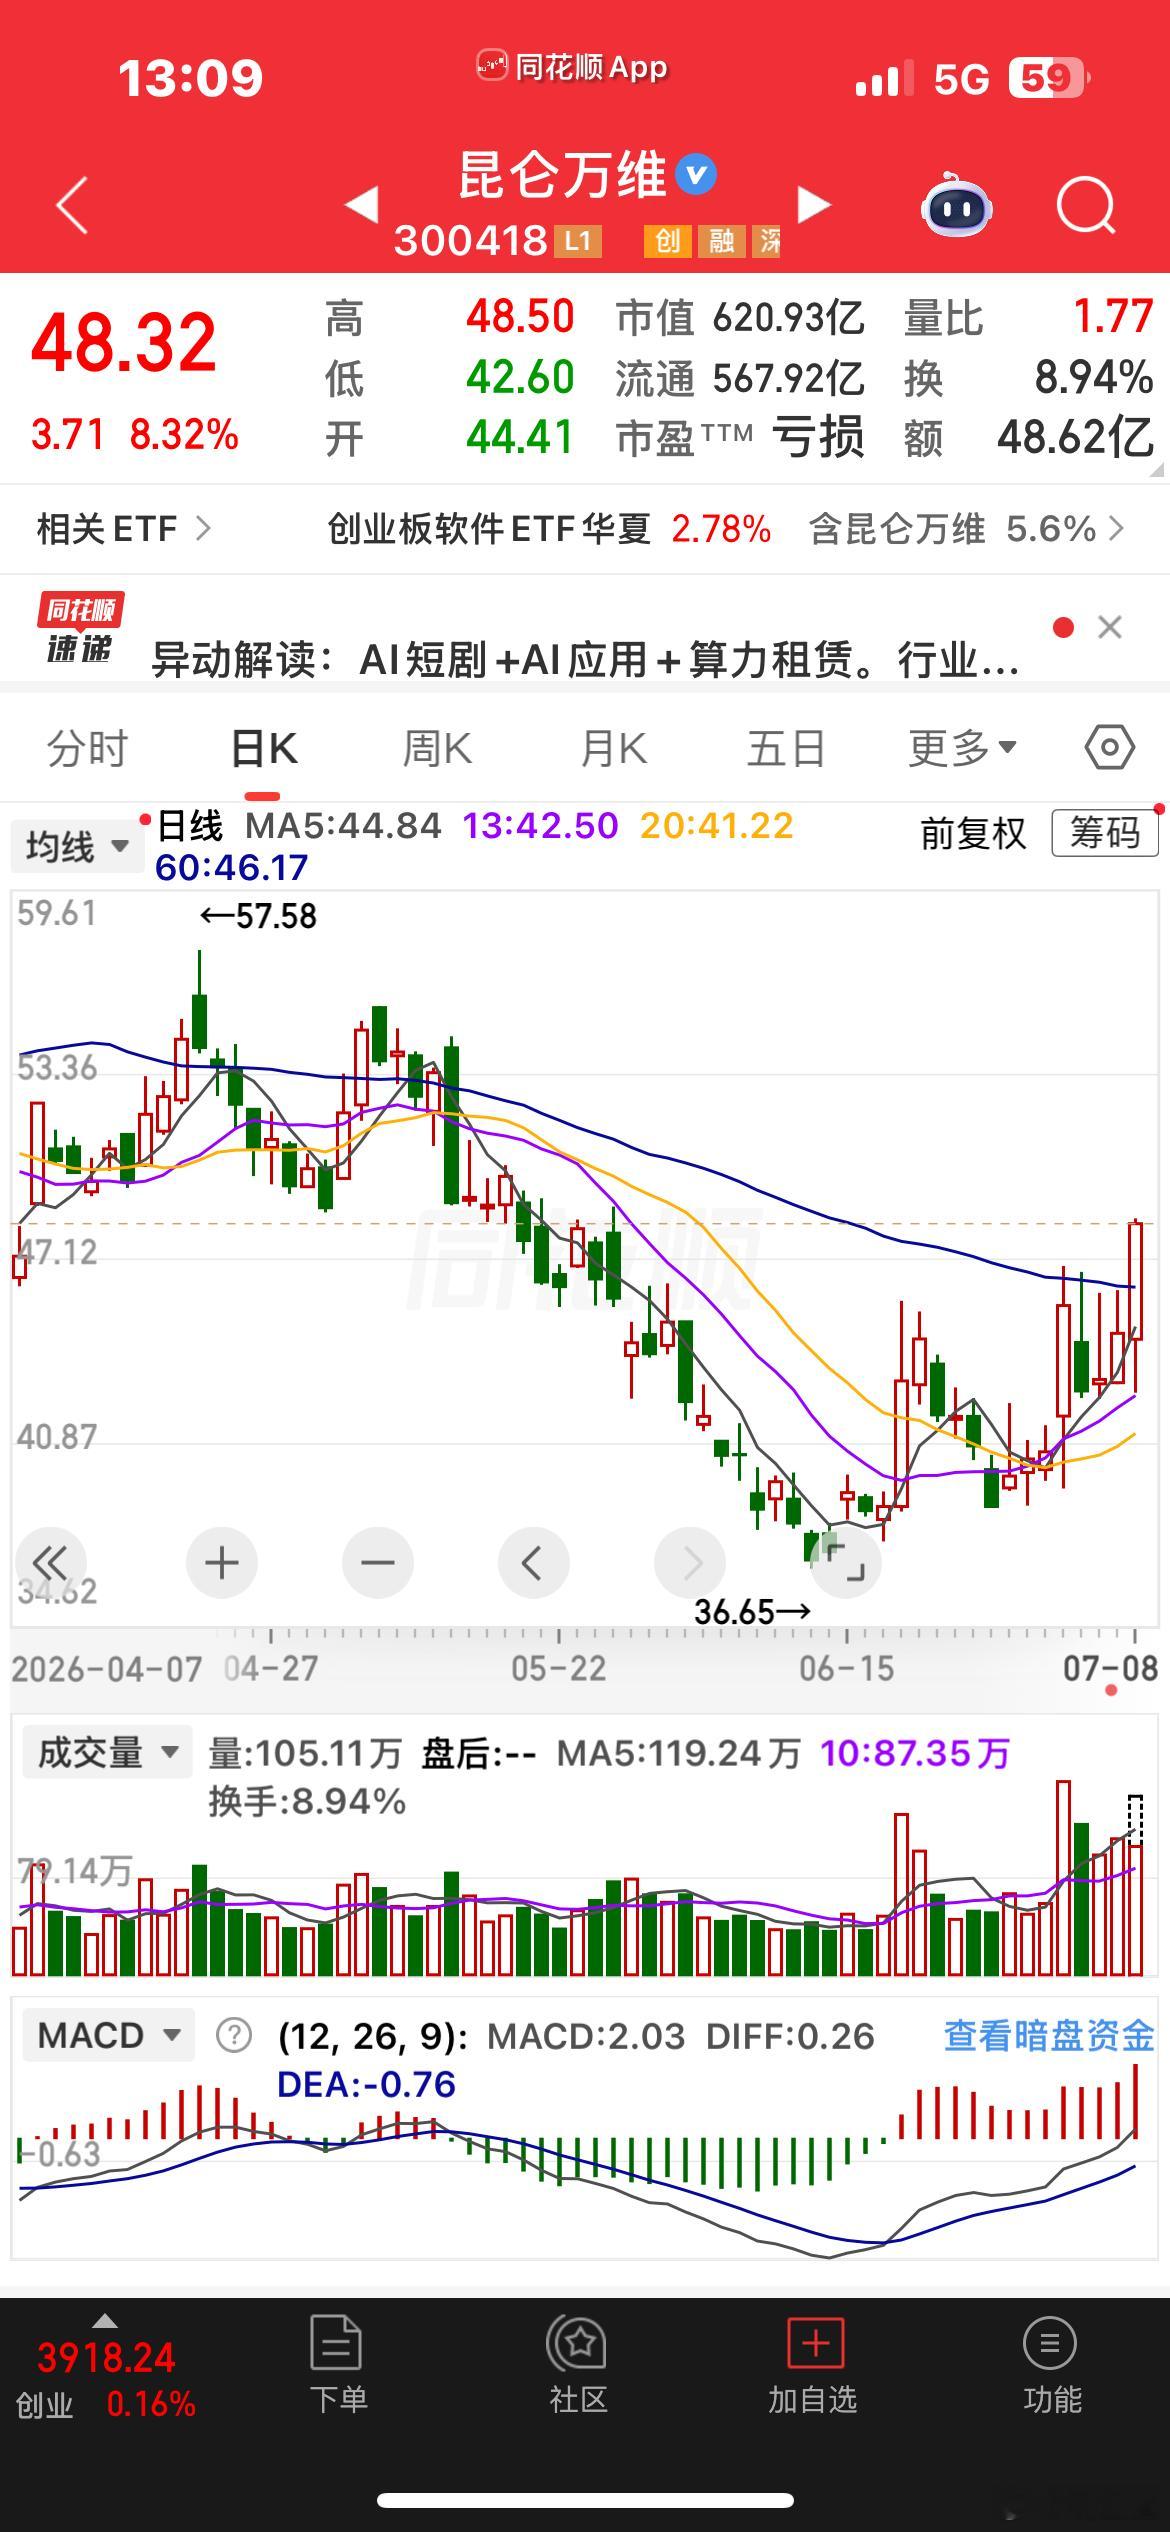
Task: Tap the 06-15 date marker on axis
Action: tap(846, 1668)
